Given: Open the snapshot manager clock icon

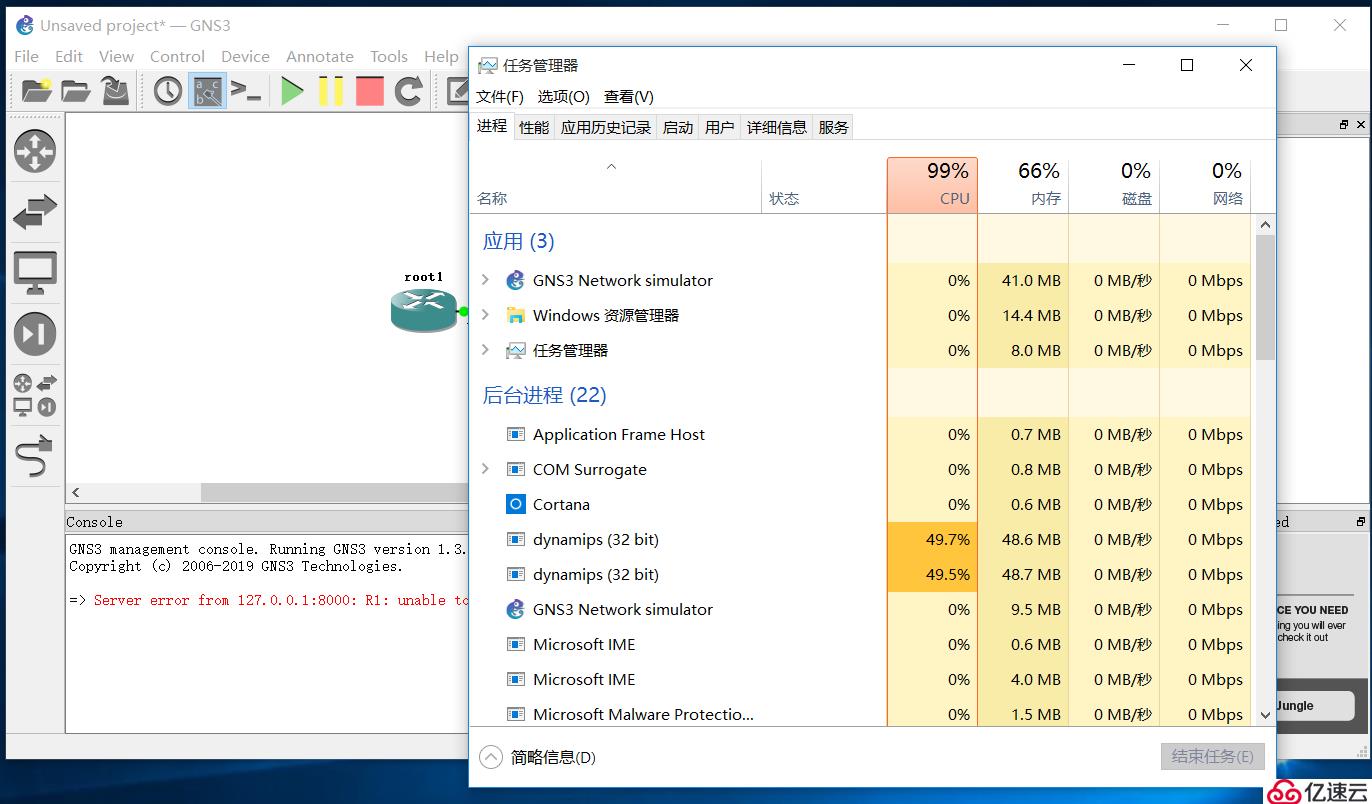Looking at the screenshot, I should 168,91.
